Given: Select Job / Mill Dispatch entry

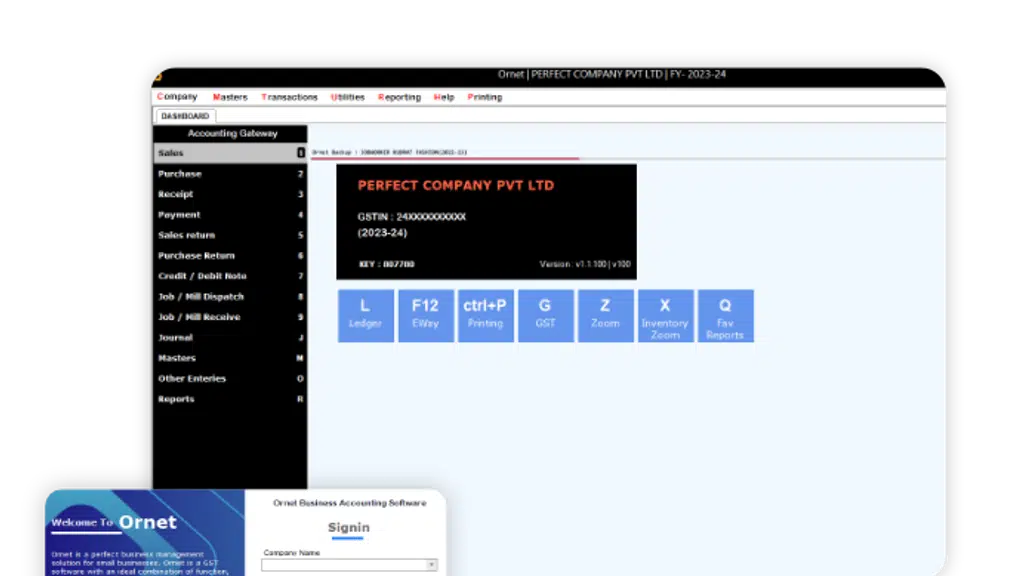Looking at the screenshot, I should (x=230, y=296).
